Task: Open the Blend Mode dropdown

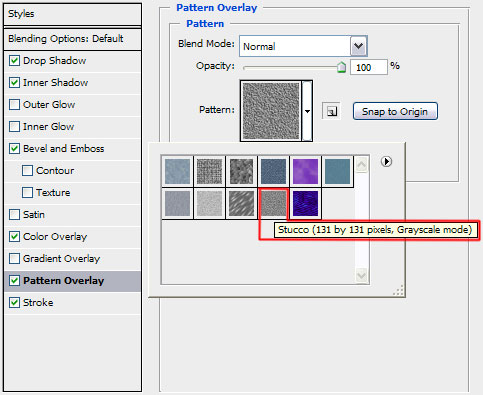Action: (x=358, y=46)
